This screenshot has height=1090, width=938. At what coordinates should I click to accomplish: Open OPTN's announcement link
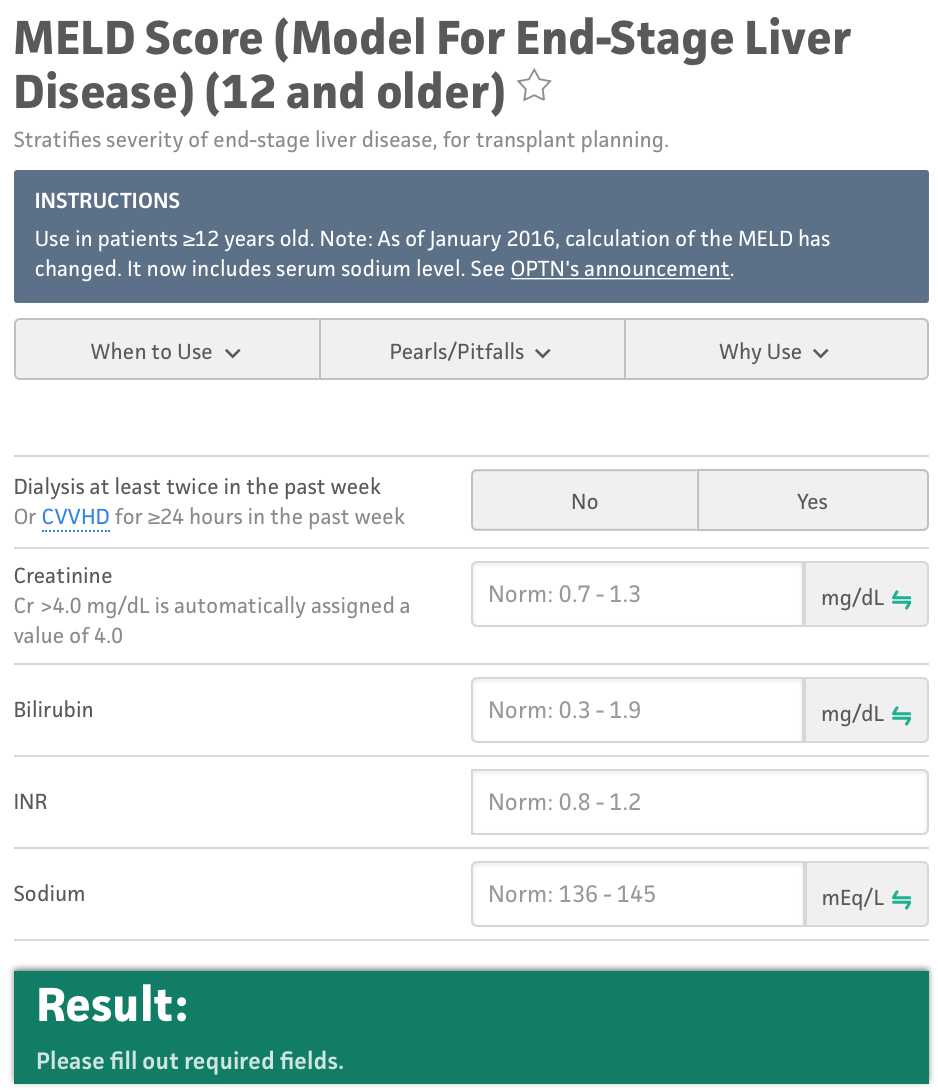(x=620, y=269)
